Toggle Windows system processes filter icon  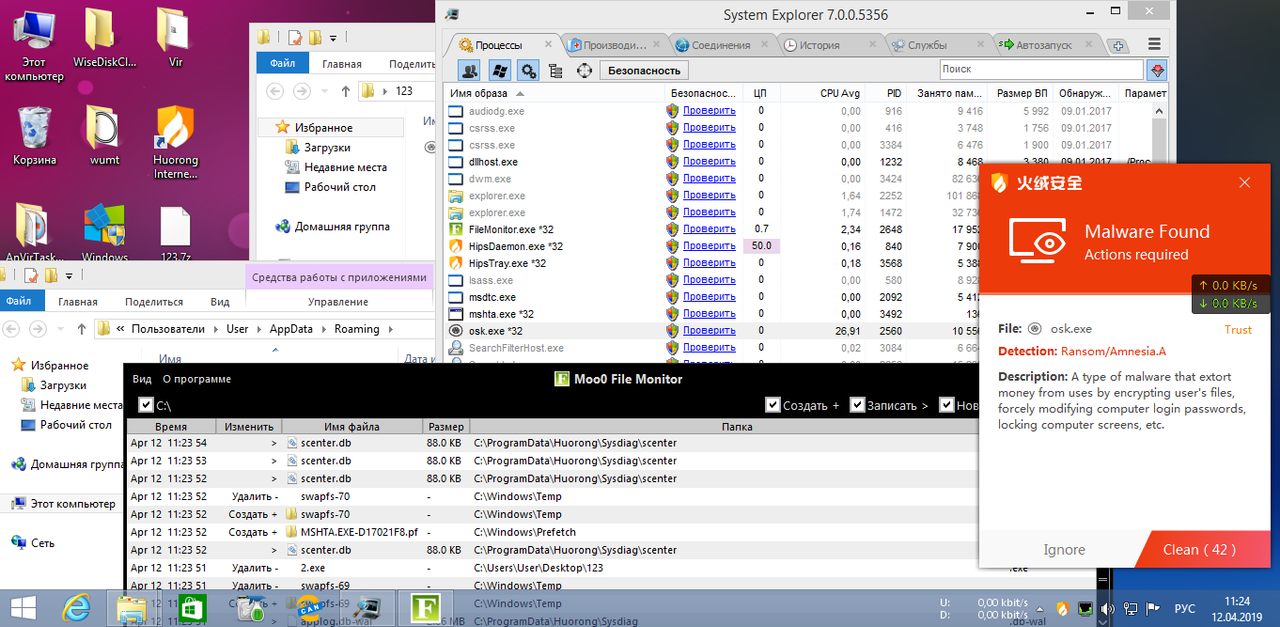click(499, 70)
